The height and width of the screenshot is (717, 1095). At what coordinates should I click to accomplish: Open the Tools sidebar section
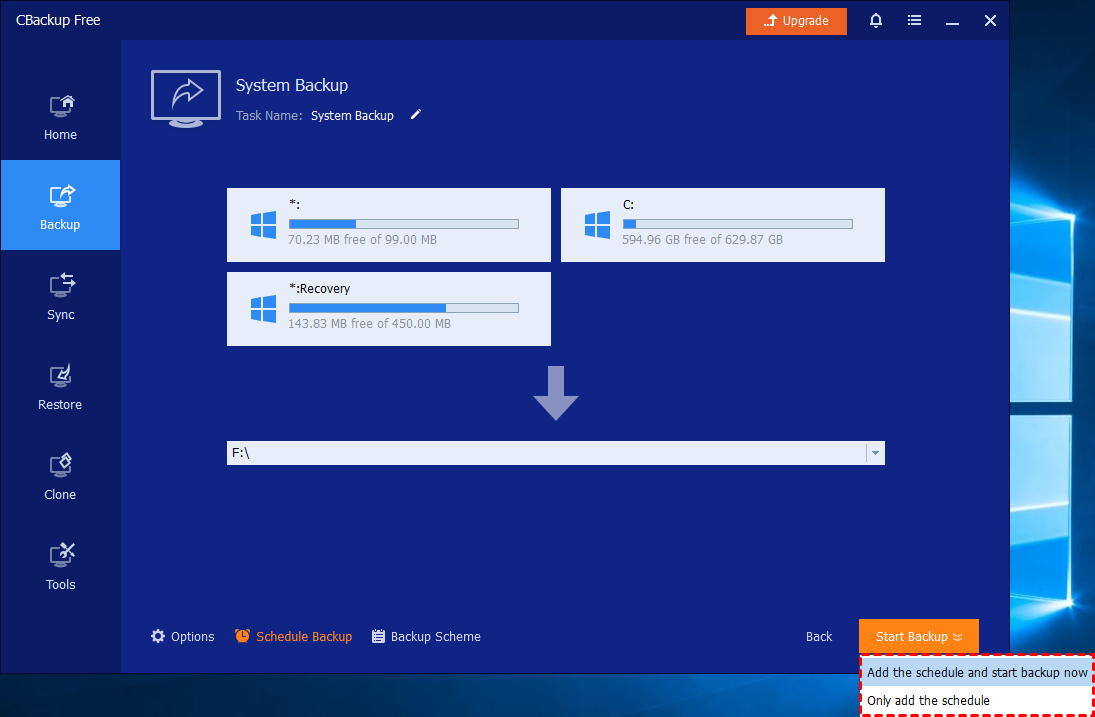point(60,567)
